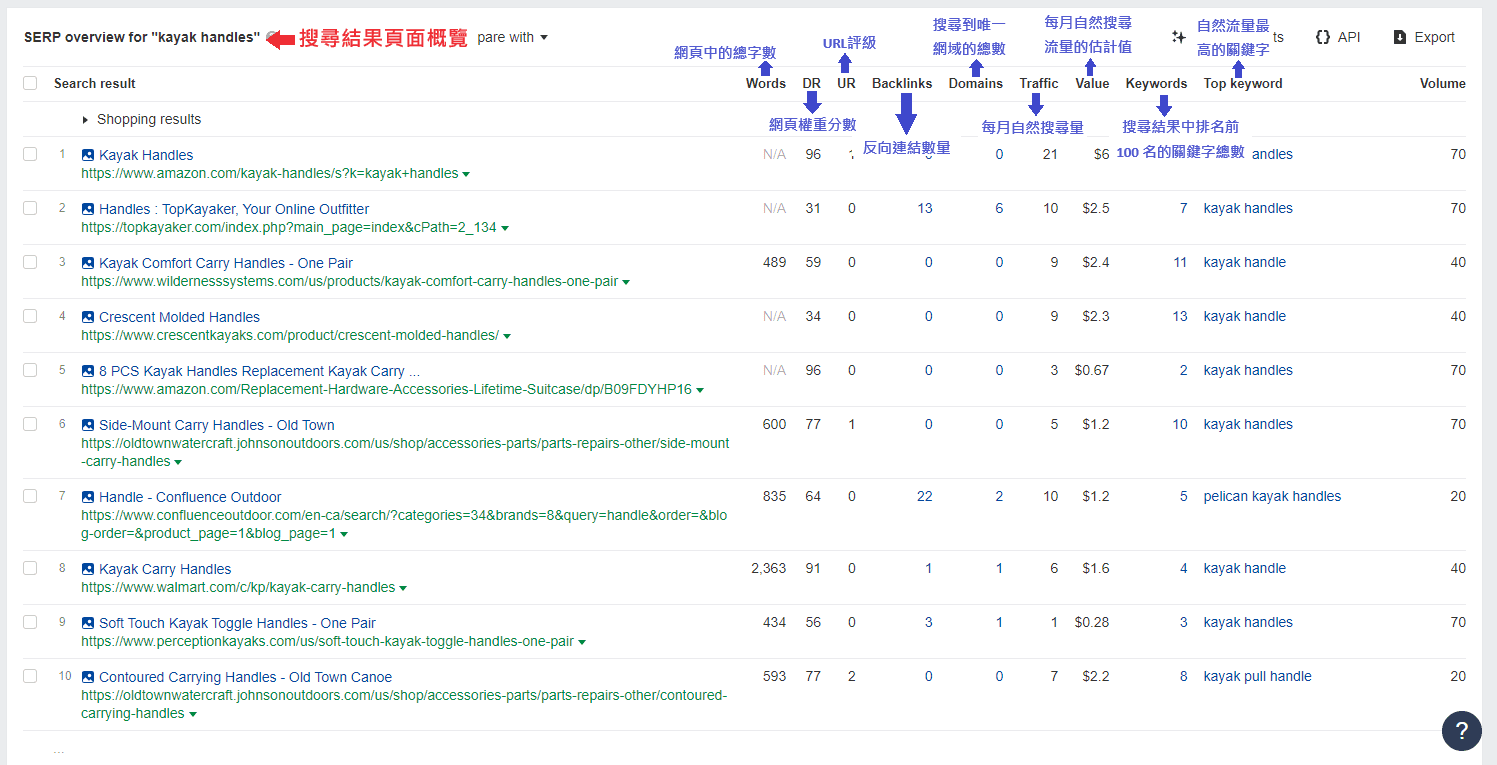Open URL dropdown for walmart.com kayak-carry-handles link
The image size is (1497, 765).
click(x=403, y=588)
